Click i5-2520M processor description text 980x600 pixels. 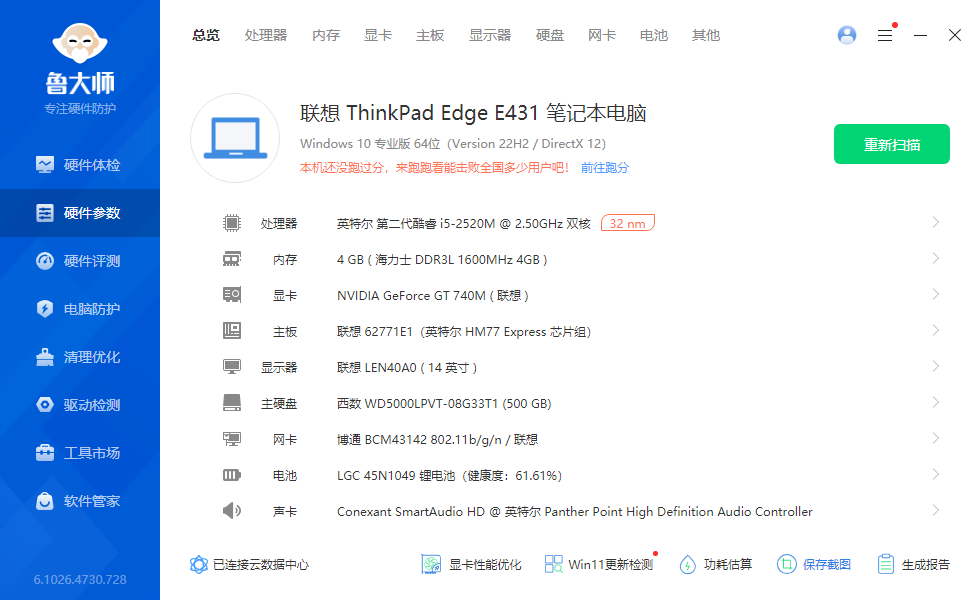pos(463,224)
